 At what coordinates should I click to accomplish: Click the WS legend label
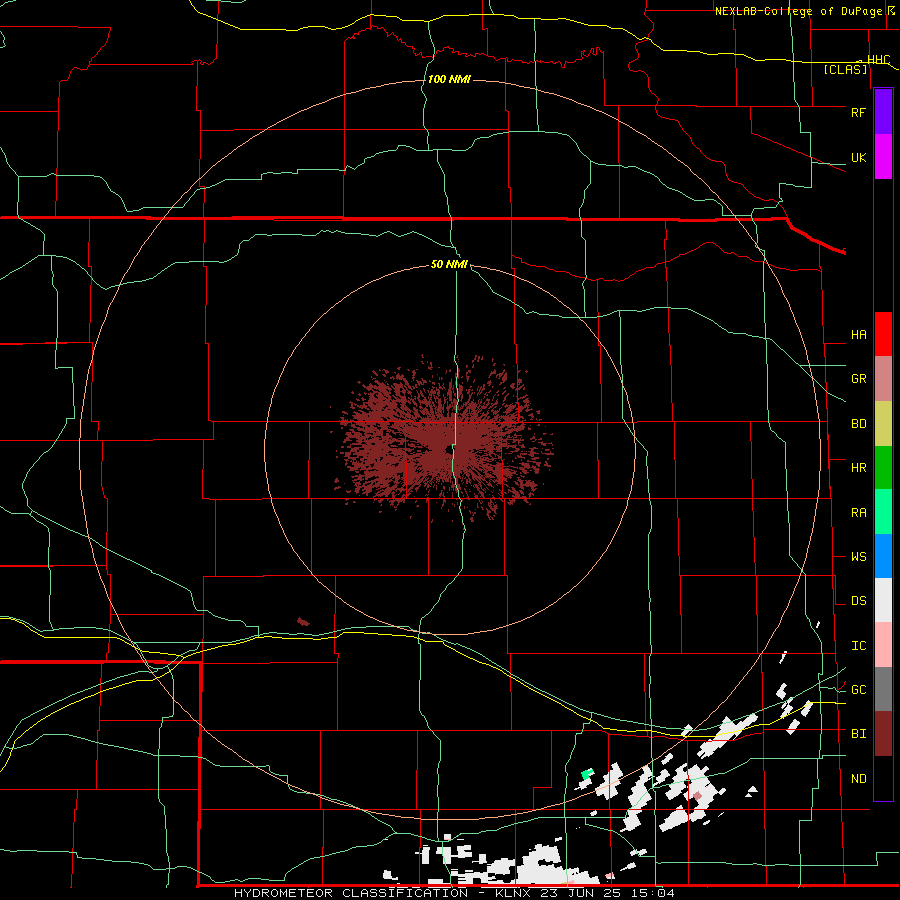(x=859, y=557)
